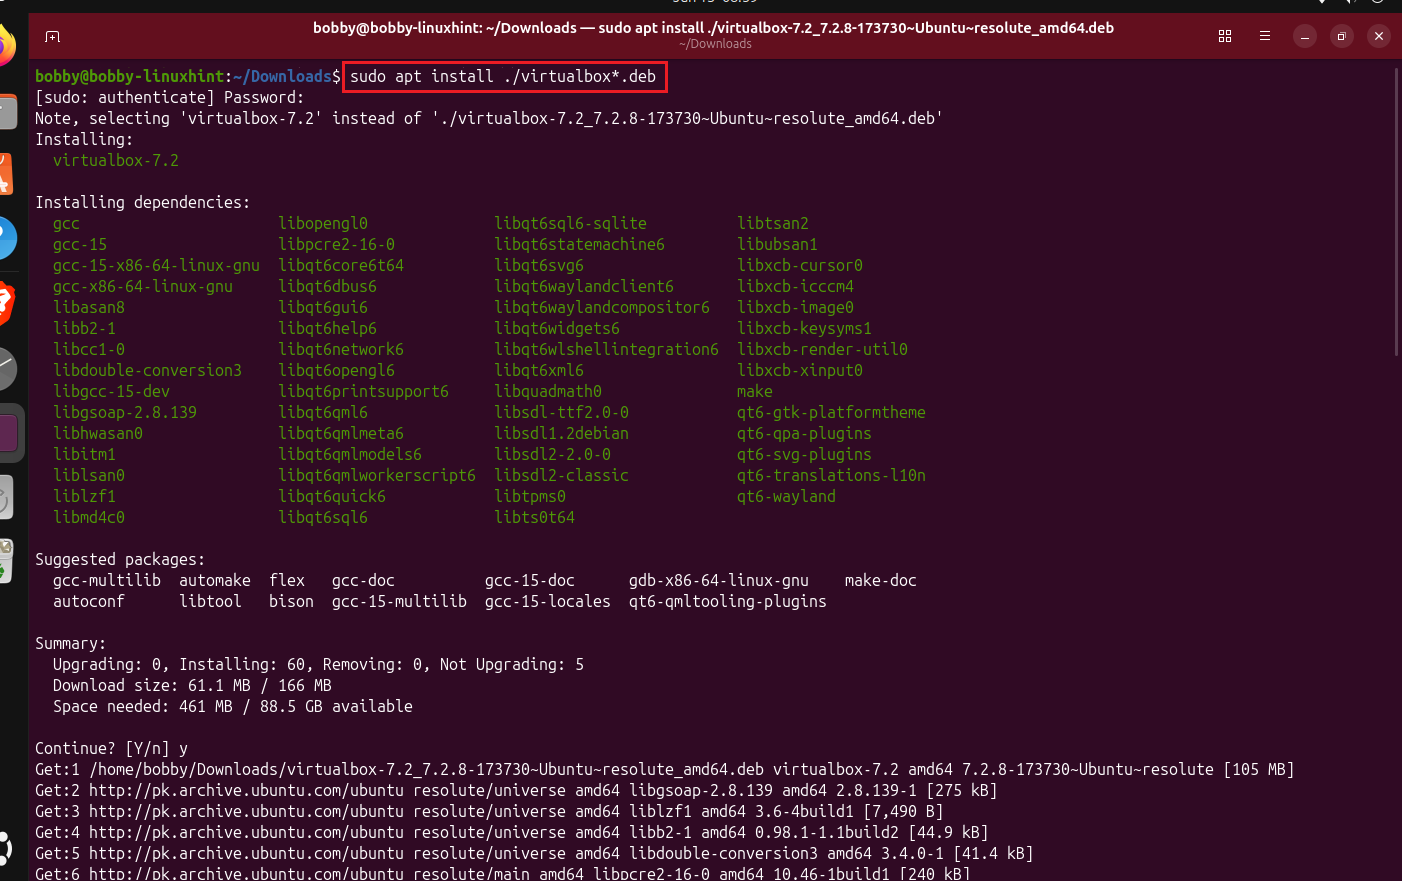
Task: Click the 'gcc-15-locales' suggested package
Action: 548,601
